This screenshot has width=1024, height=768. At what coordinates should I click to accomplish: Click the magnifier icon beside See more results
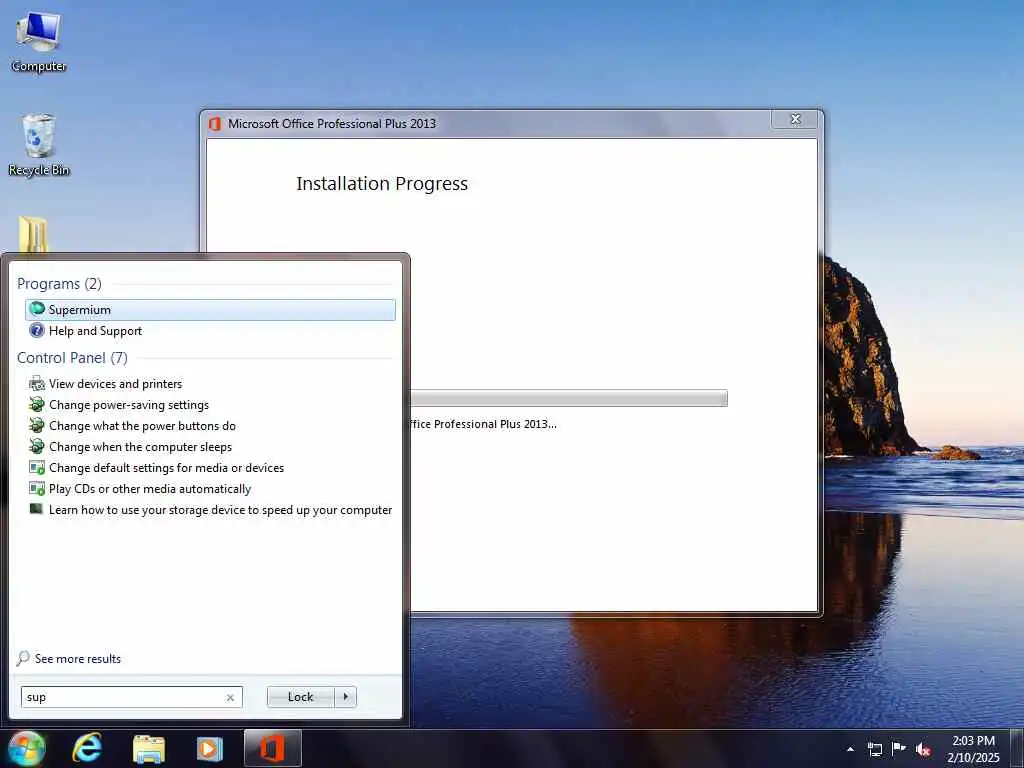pyautogui.click(x=24, y=658)
